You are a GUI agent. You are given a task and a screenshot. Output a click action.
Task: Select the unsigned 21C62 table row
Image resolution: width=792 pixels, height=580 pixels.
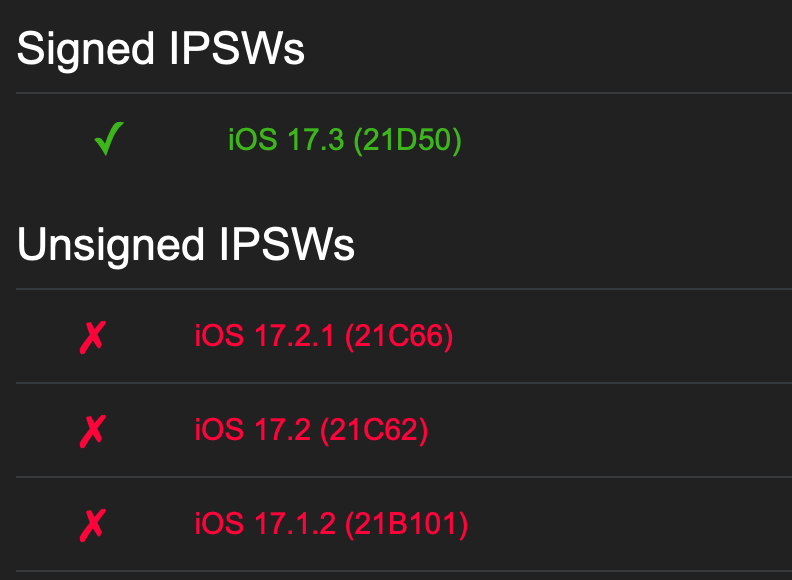pyautogui.click(x=600, y=430)
